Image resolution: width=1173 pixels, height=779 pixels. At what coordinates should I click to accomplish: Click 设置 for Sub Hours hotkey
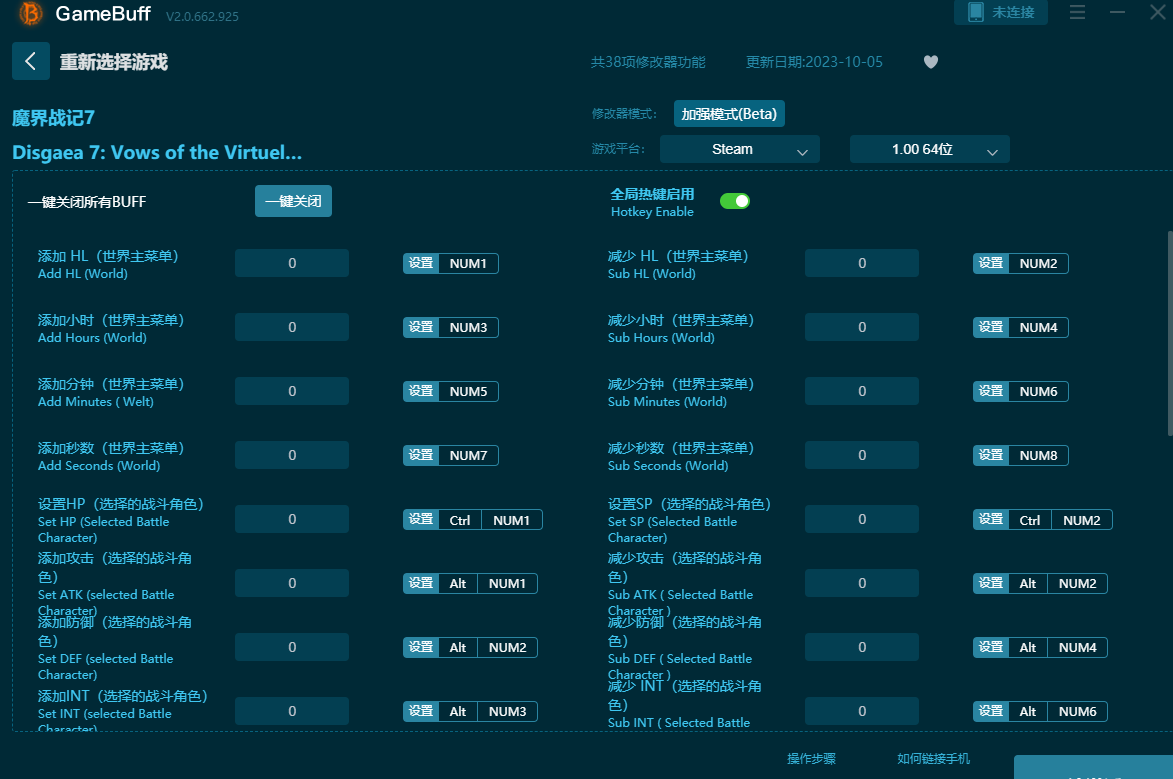991,327
